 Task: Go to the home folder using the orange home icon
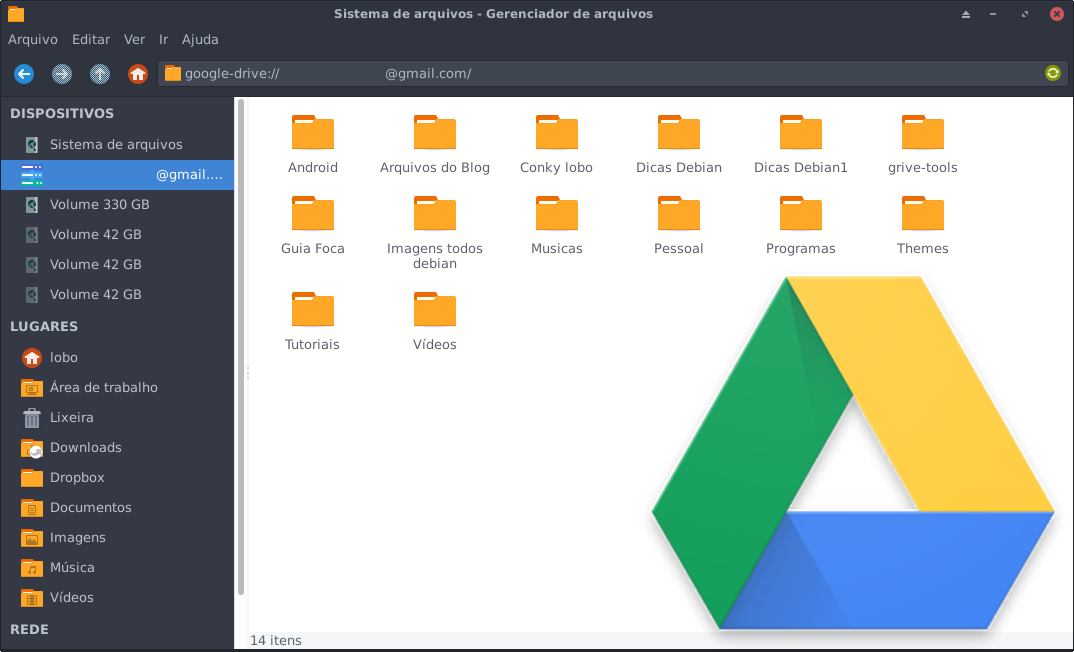[x=138, y=73]
